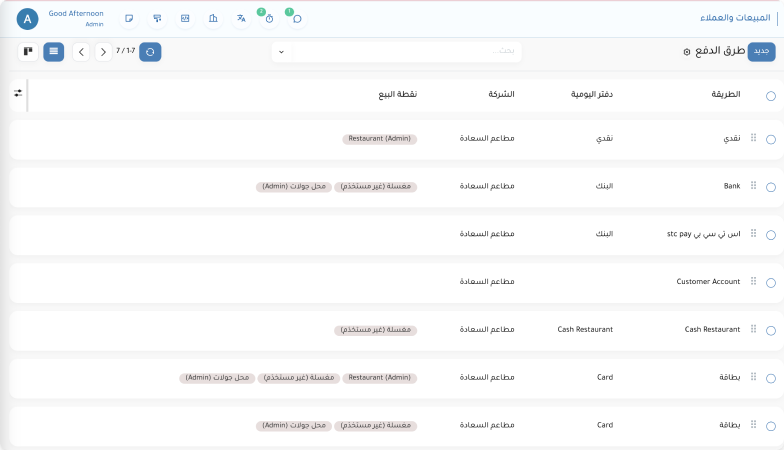Open gear settings next to طرق الدفع
Viewport: 784px width, 450px height.
click(x=686, y=52)
